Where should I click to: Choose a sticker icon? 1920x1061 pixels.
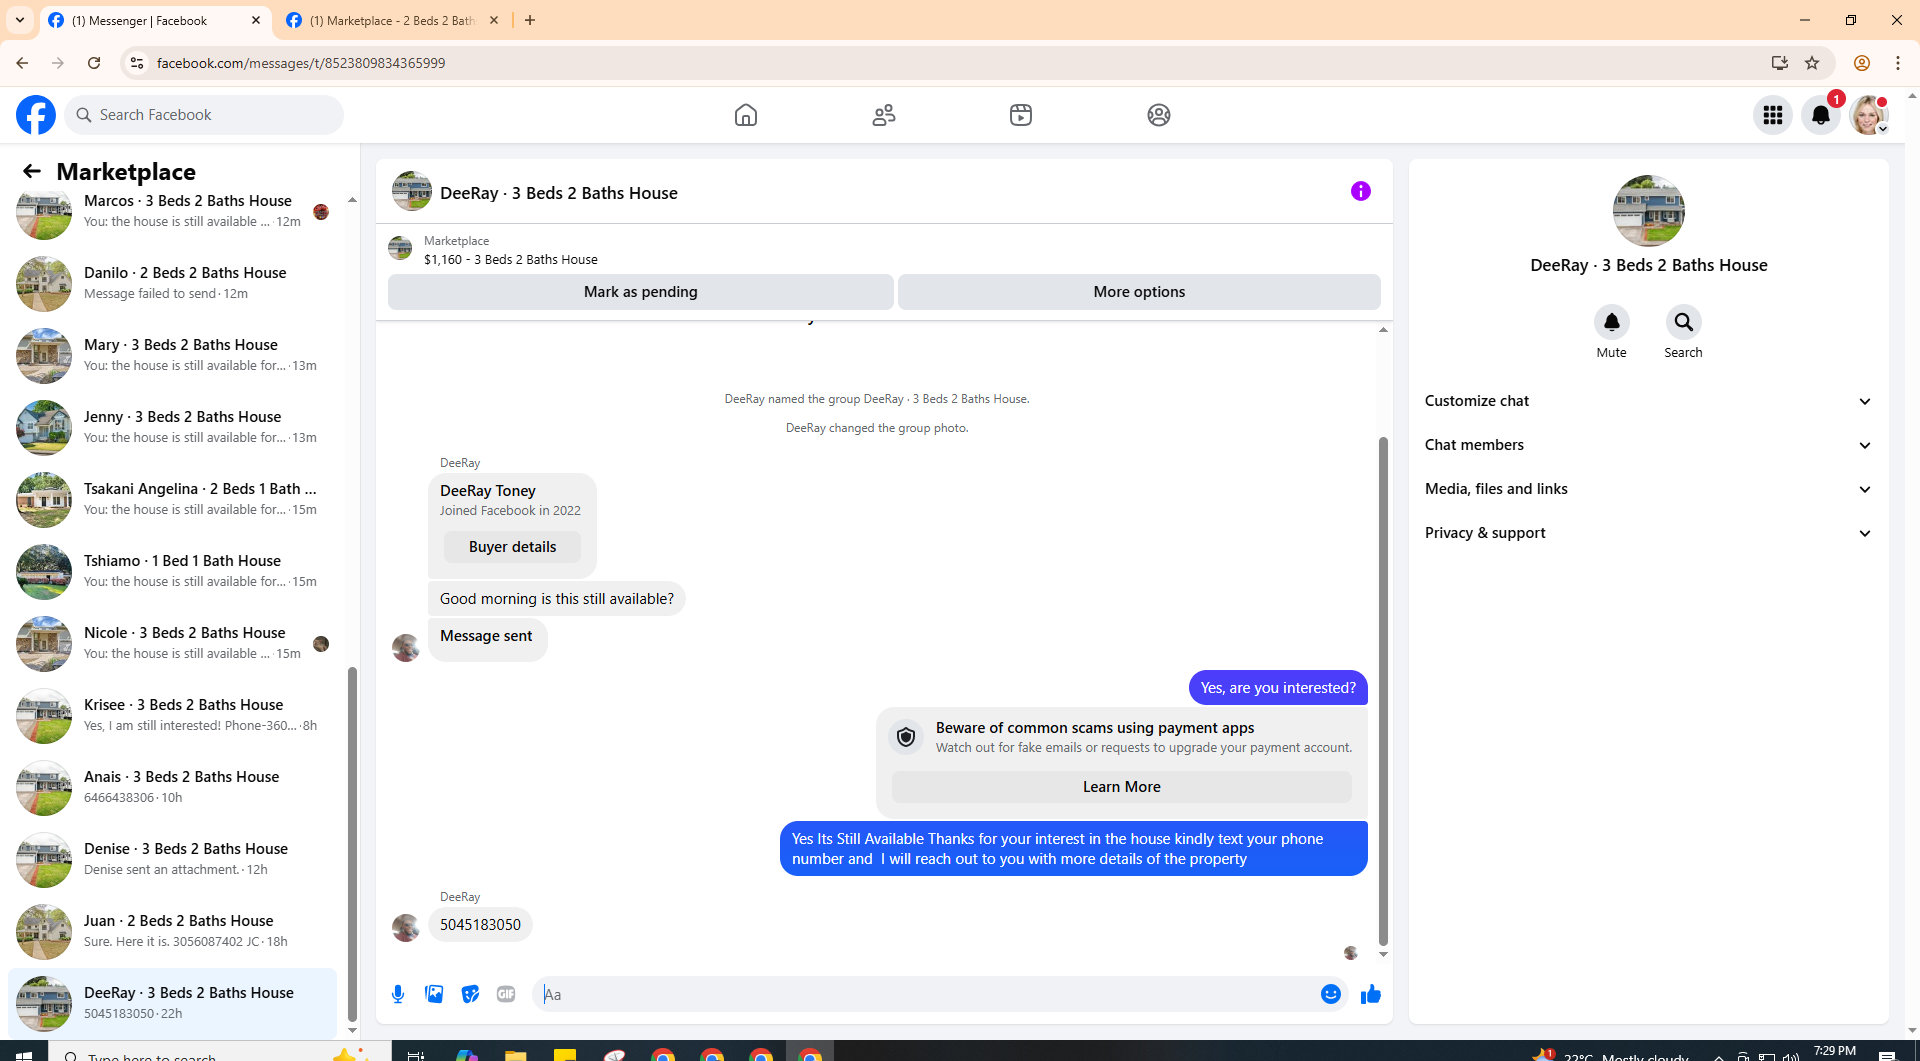(x=470, y=994)
